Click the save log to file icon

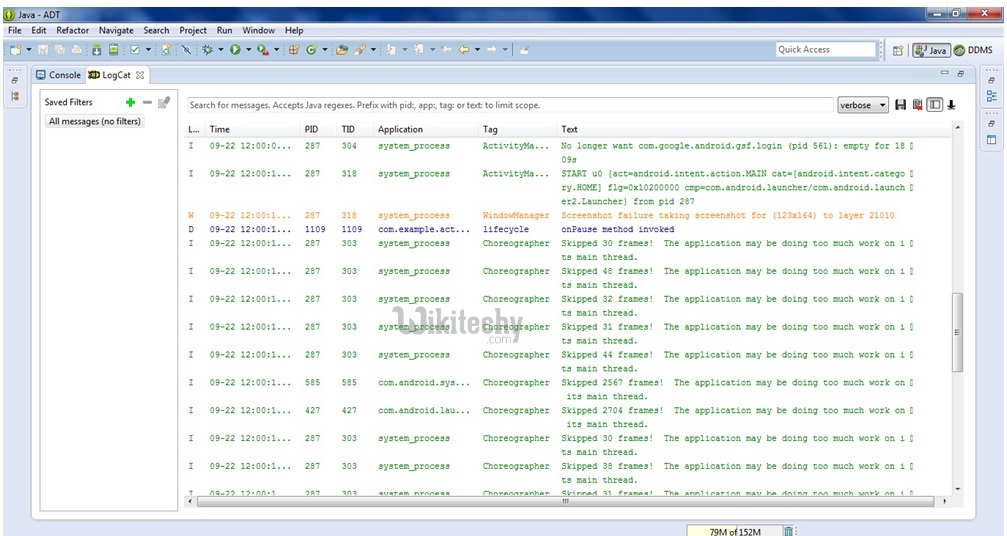pos(900,105)
